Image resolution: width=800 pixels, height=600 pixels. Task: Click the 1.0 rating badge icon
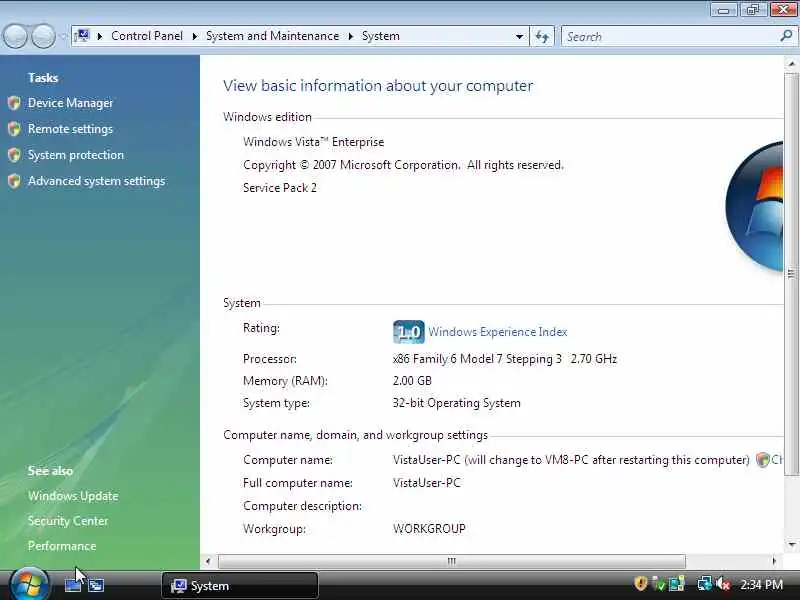[x=409, y=332]
